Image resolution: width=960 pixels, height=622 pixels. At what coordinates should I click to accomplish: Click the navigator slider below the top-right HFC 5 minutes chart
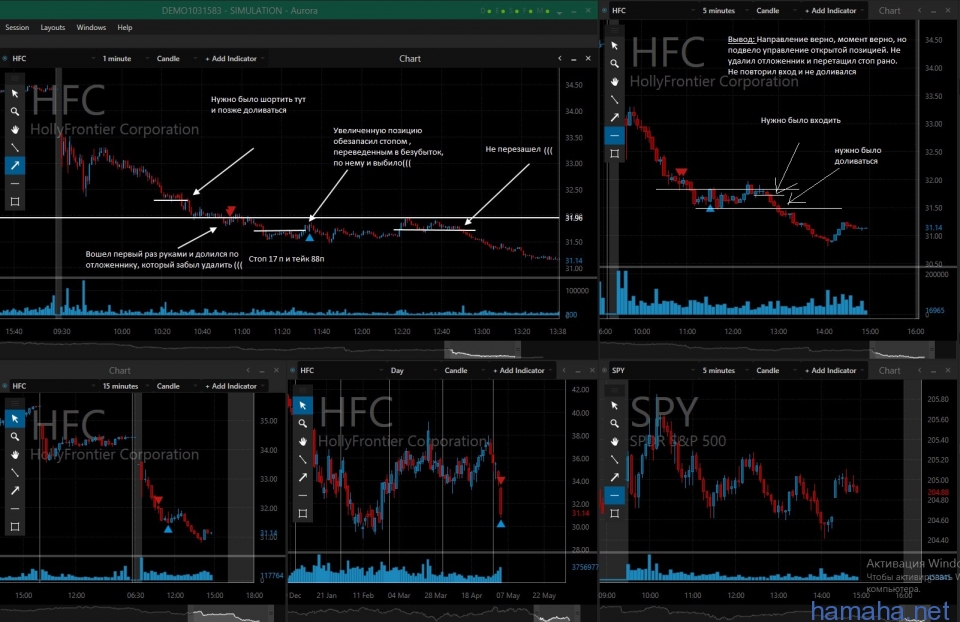(x=901, y=351)
